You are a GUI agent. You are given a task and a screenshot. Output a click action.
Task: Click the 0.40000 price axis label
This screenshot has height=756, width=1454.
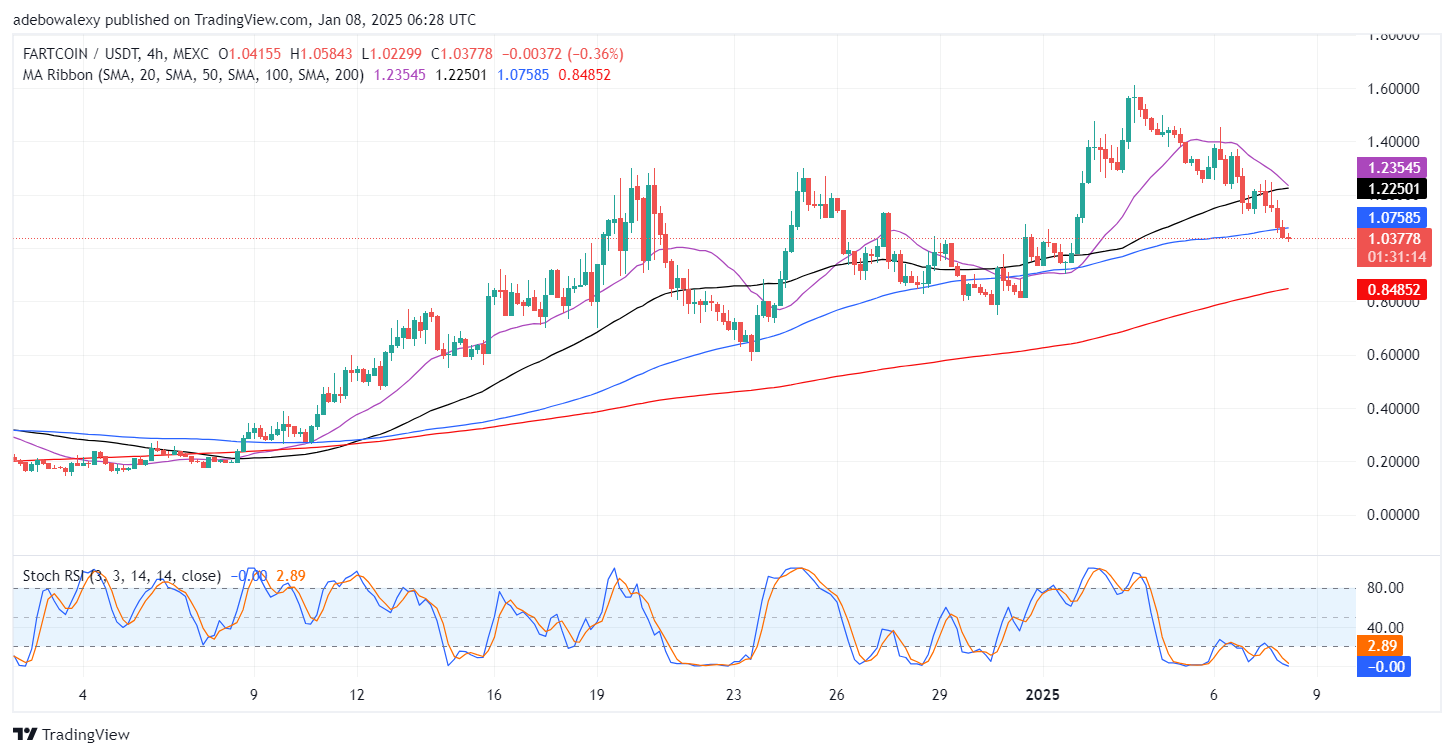[1393, 409]
